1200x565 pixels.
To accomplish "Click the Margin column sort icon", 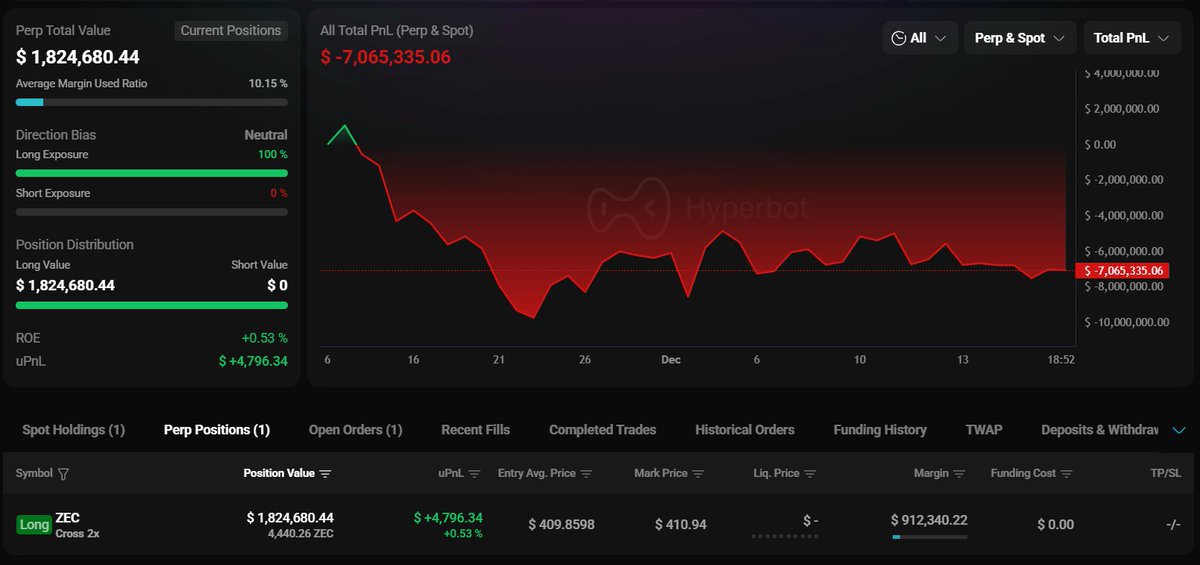I will click(959, 474).
